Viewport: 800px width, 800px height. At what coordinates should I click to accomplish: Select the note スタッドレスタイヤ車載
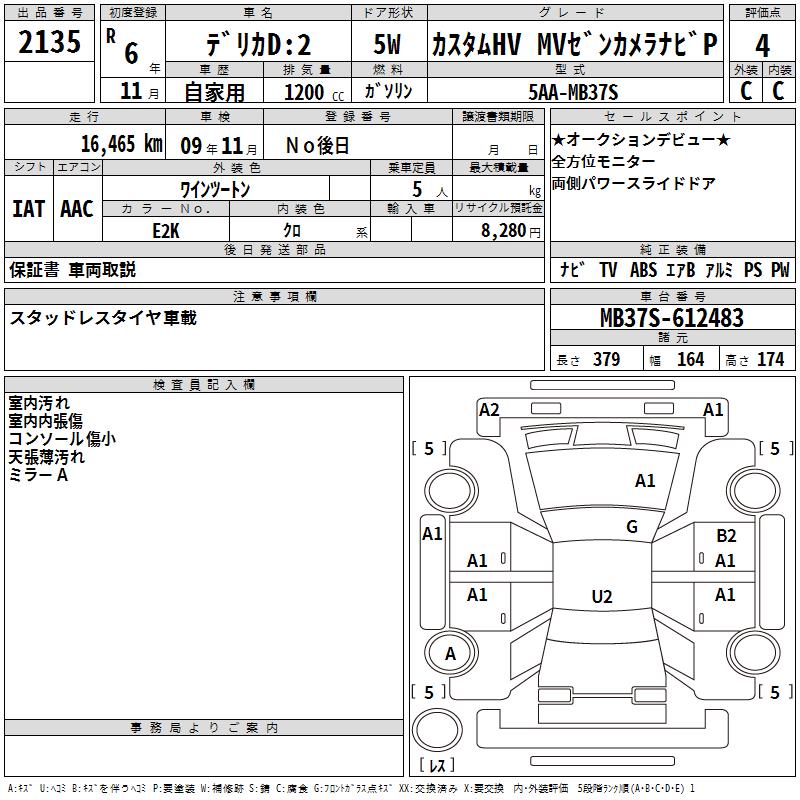(103, 318)
